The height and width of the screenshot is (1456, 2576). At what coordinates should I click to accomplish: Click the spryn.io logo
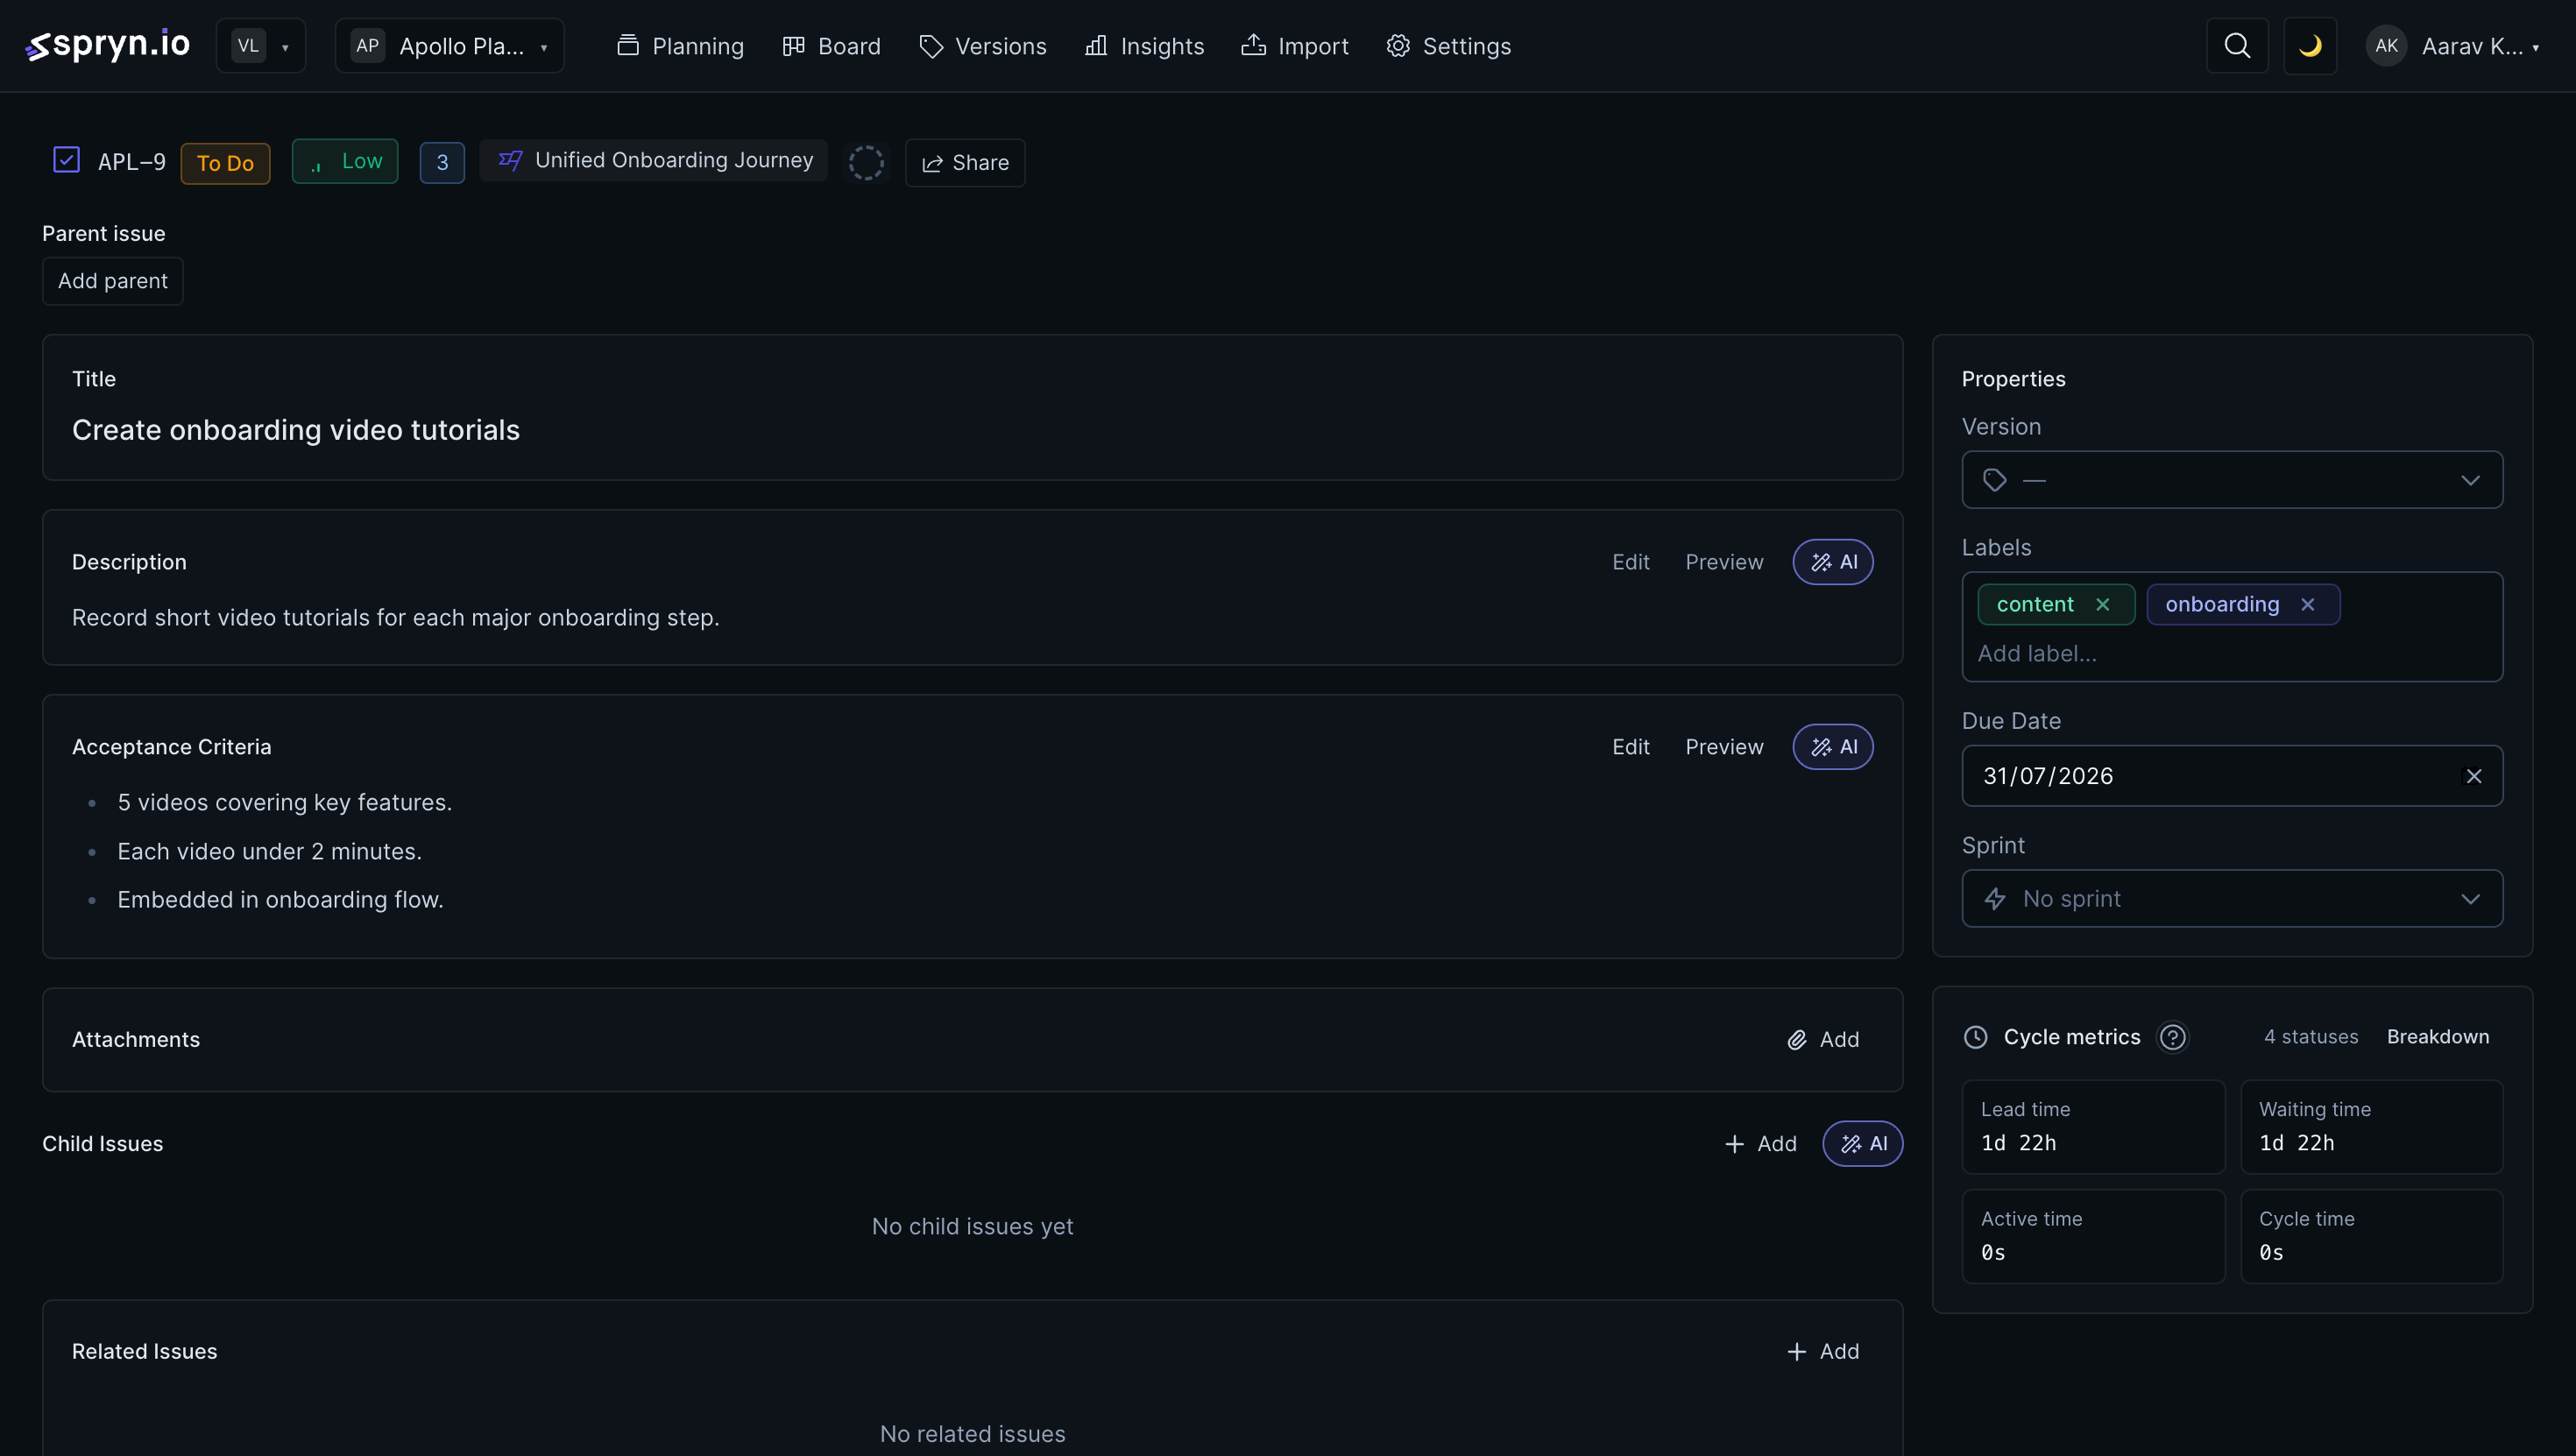click(108, 45)
